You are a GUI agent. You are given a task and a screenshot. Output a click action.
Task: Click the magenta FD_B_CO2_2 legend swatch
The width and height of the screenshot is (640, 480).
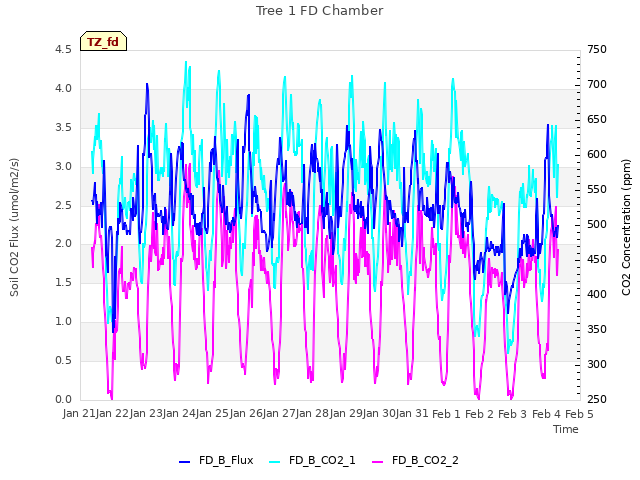coord(378,462)
